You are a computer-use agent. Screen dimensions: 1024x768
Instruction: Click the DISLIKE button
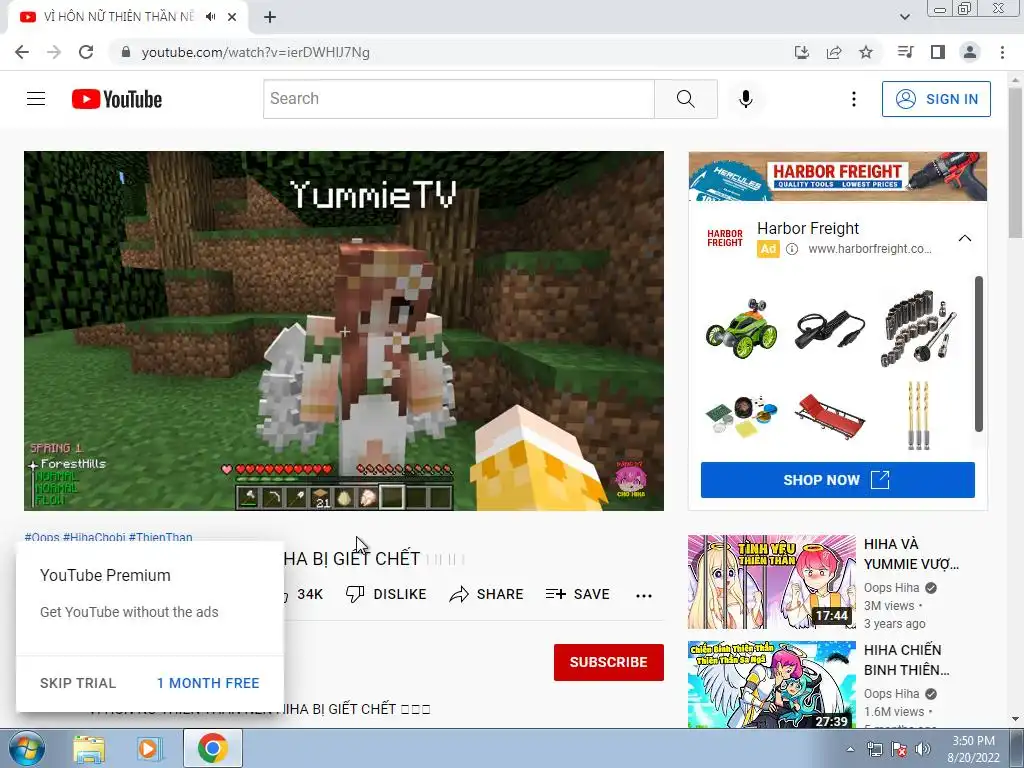pos(386,594)
